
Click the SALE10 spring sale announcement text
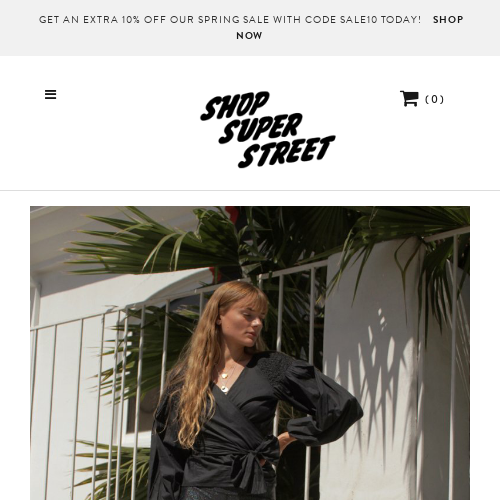pyautogui.click(x=230, y=20)
